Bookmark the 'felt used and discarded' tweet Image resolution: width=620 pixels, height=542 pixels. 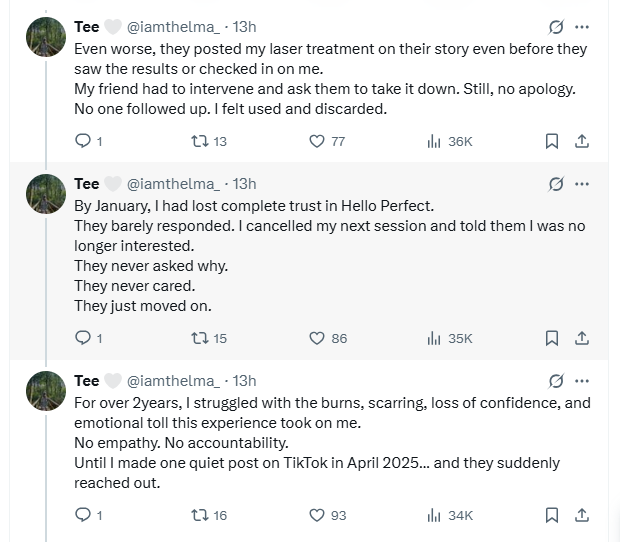(x=552, y=141)
